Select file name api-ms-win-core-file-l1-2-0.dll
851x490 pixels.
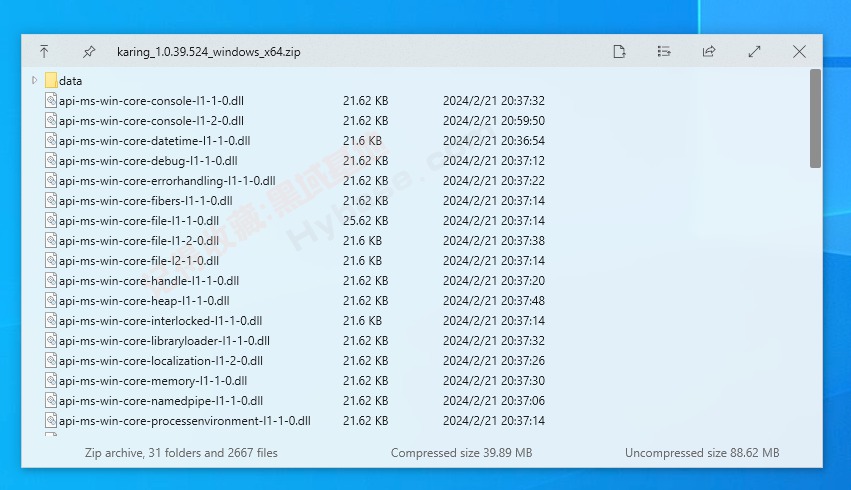pyautogui.click(x=139, y=240)
